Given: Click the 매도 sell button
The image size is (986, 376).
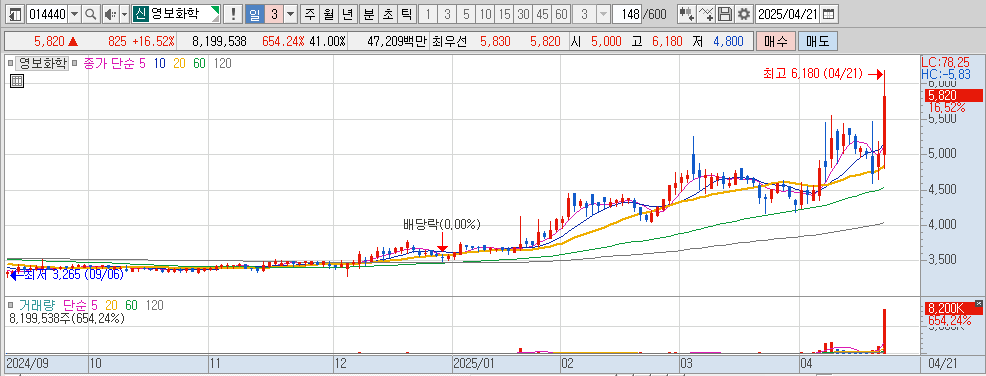Looking at the screenshot, I should (817, 41).
